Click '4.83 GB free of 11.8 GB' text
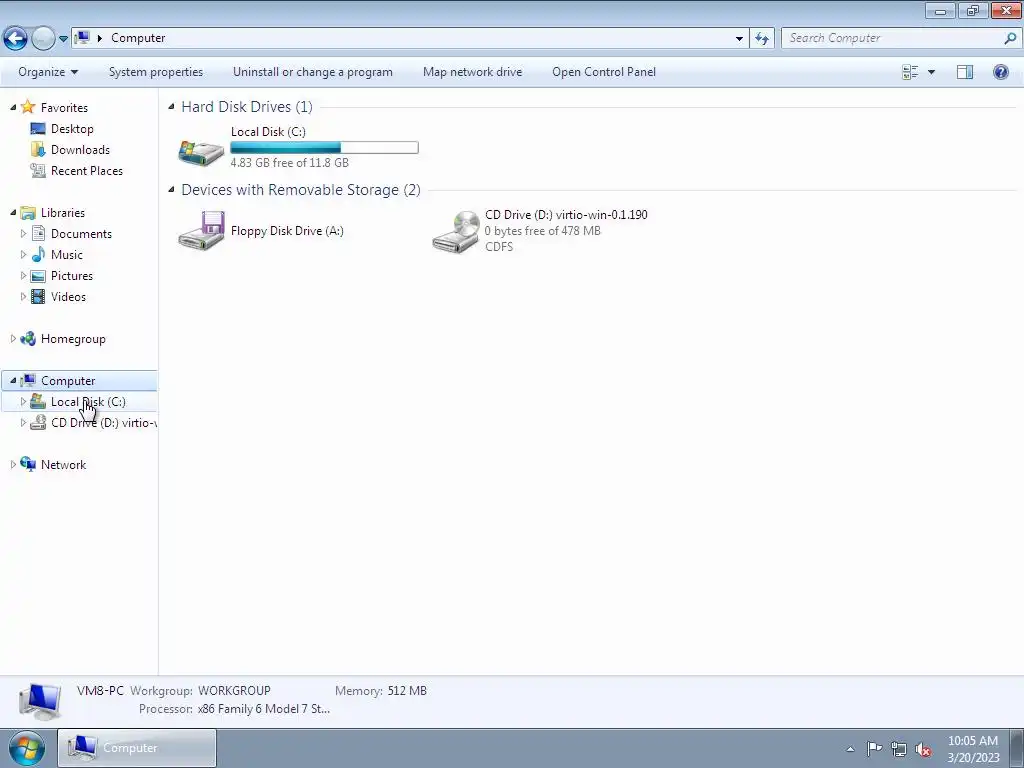Image resolution: width=1024 pixels, height=768 pixels. 289,163
